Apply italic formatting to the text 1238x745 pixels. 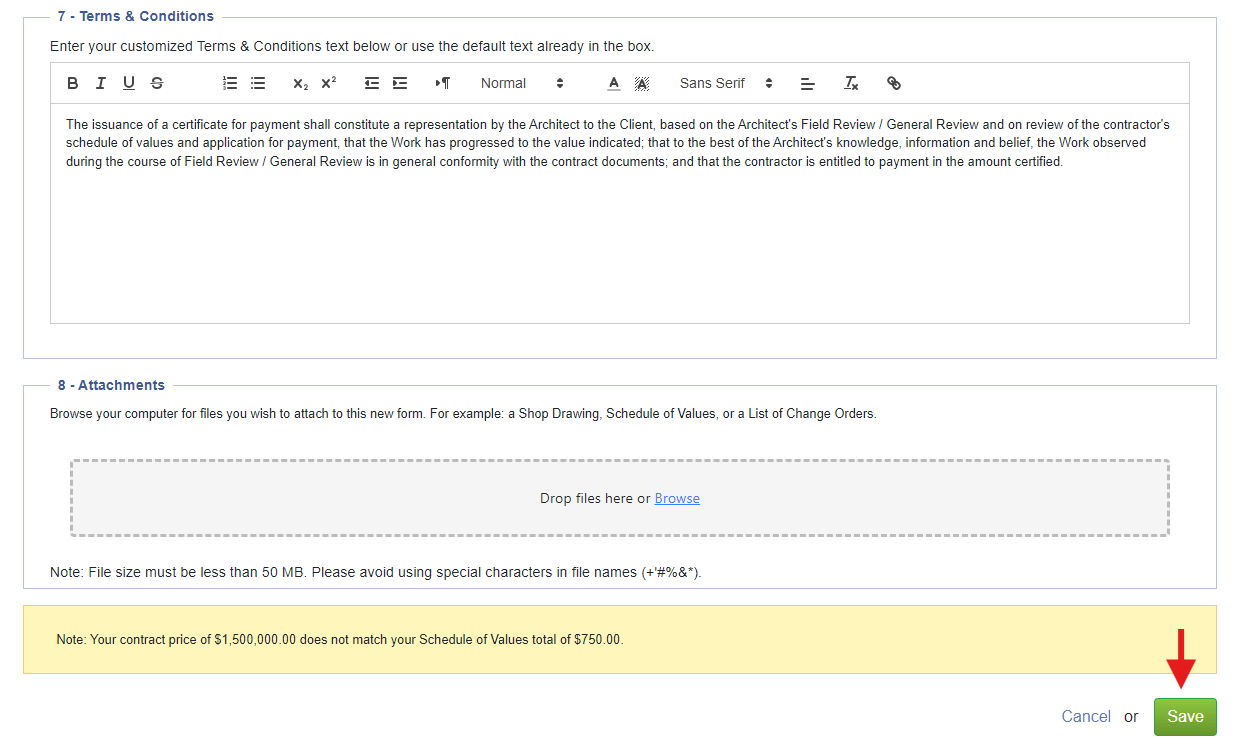click(x=101, y=83)
